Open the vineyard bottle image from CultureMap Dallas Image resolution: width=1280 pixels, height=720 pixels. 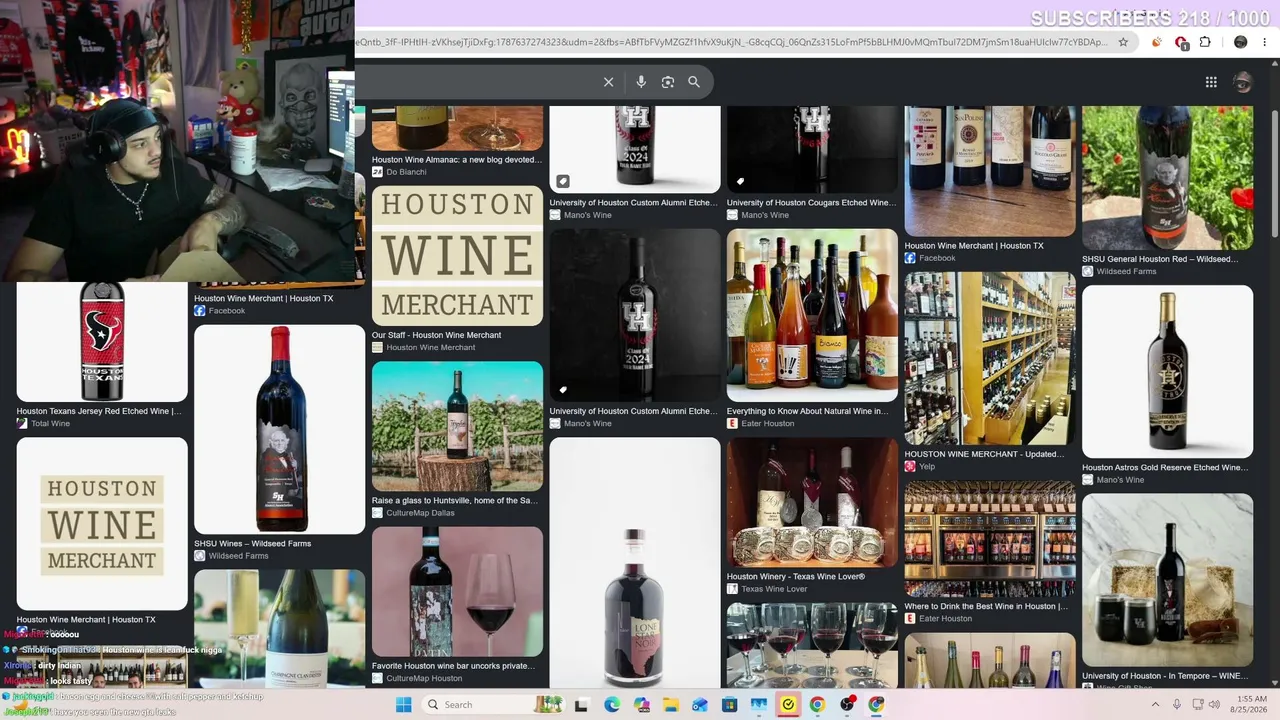pyautogui.click(x=457, y=426)
